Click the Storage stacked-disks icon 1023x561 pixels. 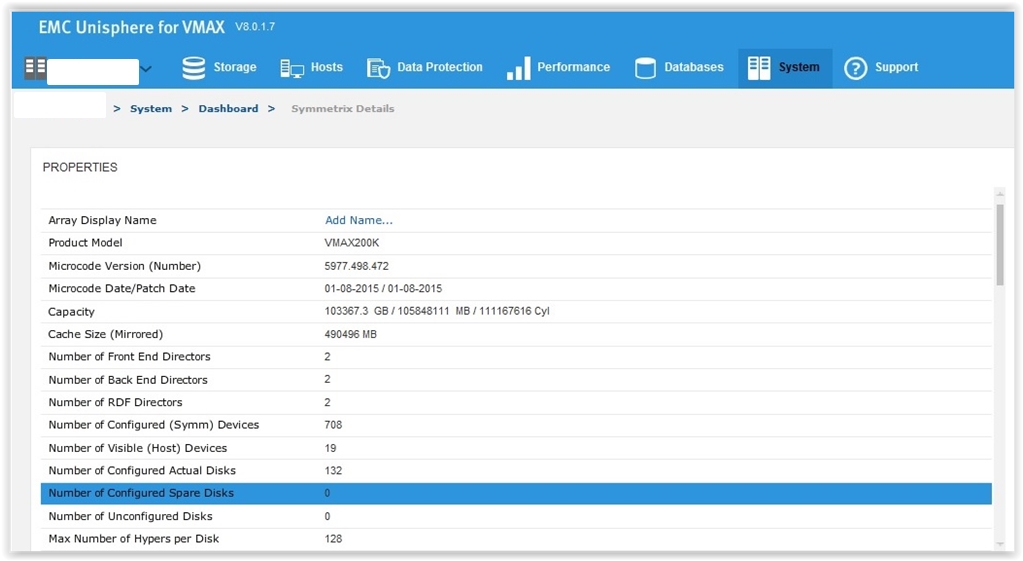point(194,68)
